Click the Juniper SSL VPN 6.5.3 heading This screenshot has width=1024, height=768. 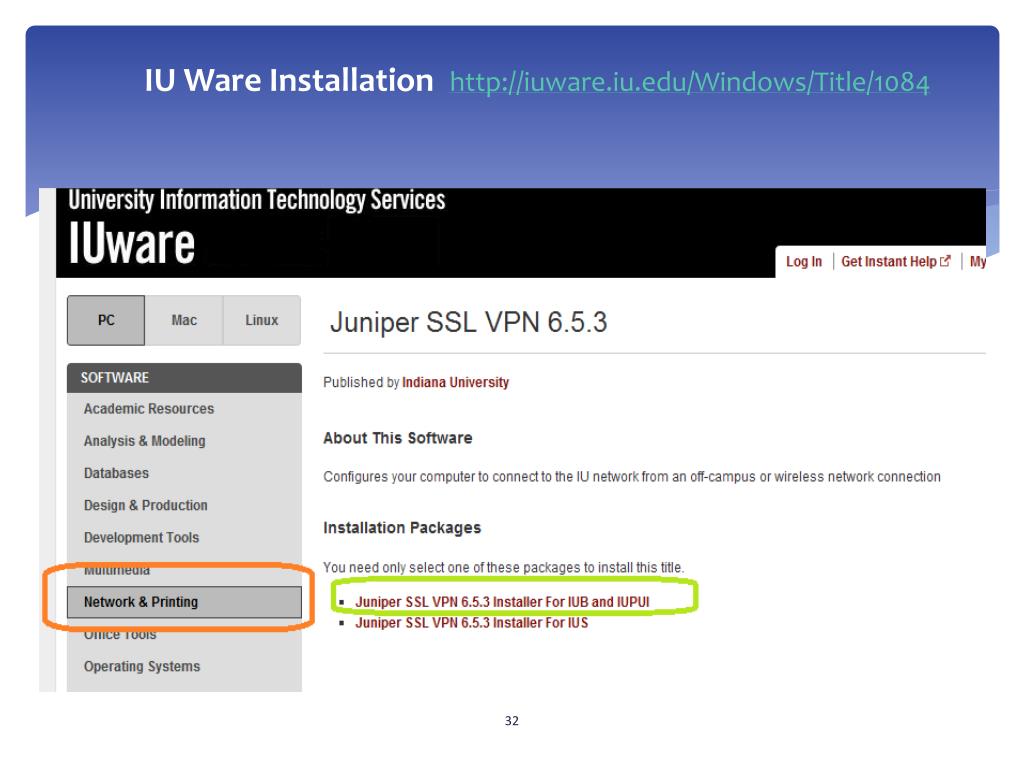[468, 323]
